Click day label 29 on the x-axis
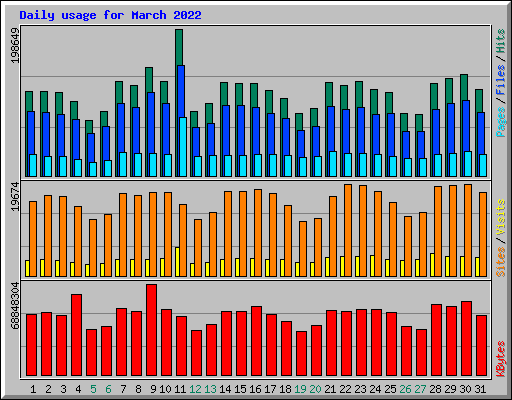 [x=450, y=389]
